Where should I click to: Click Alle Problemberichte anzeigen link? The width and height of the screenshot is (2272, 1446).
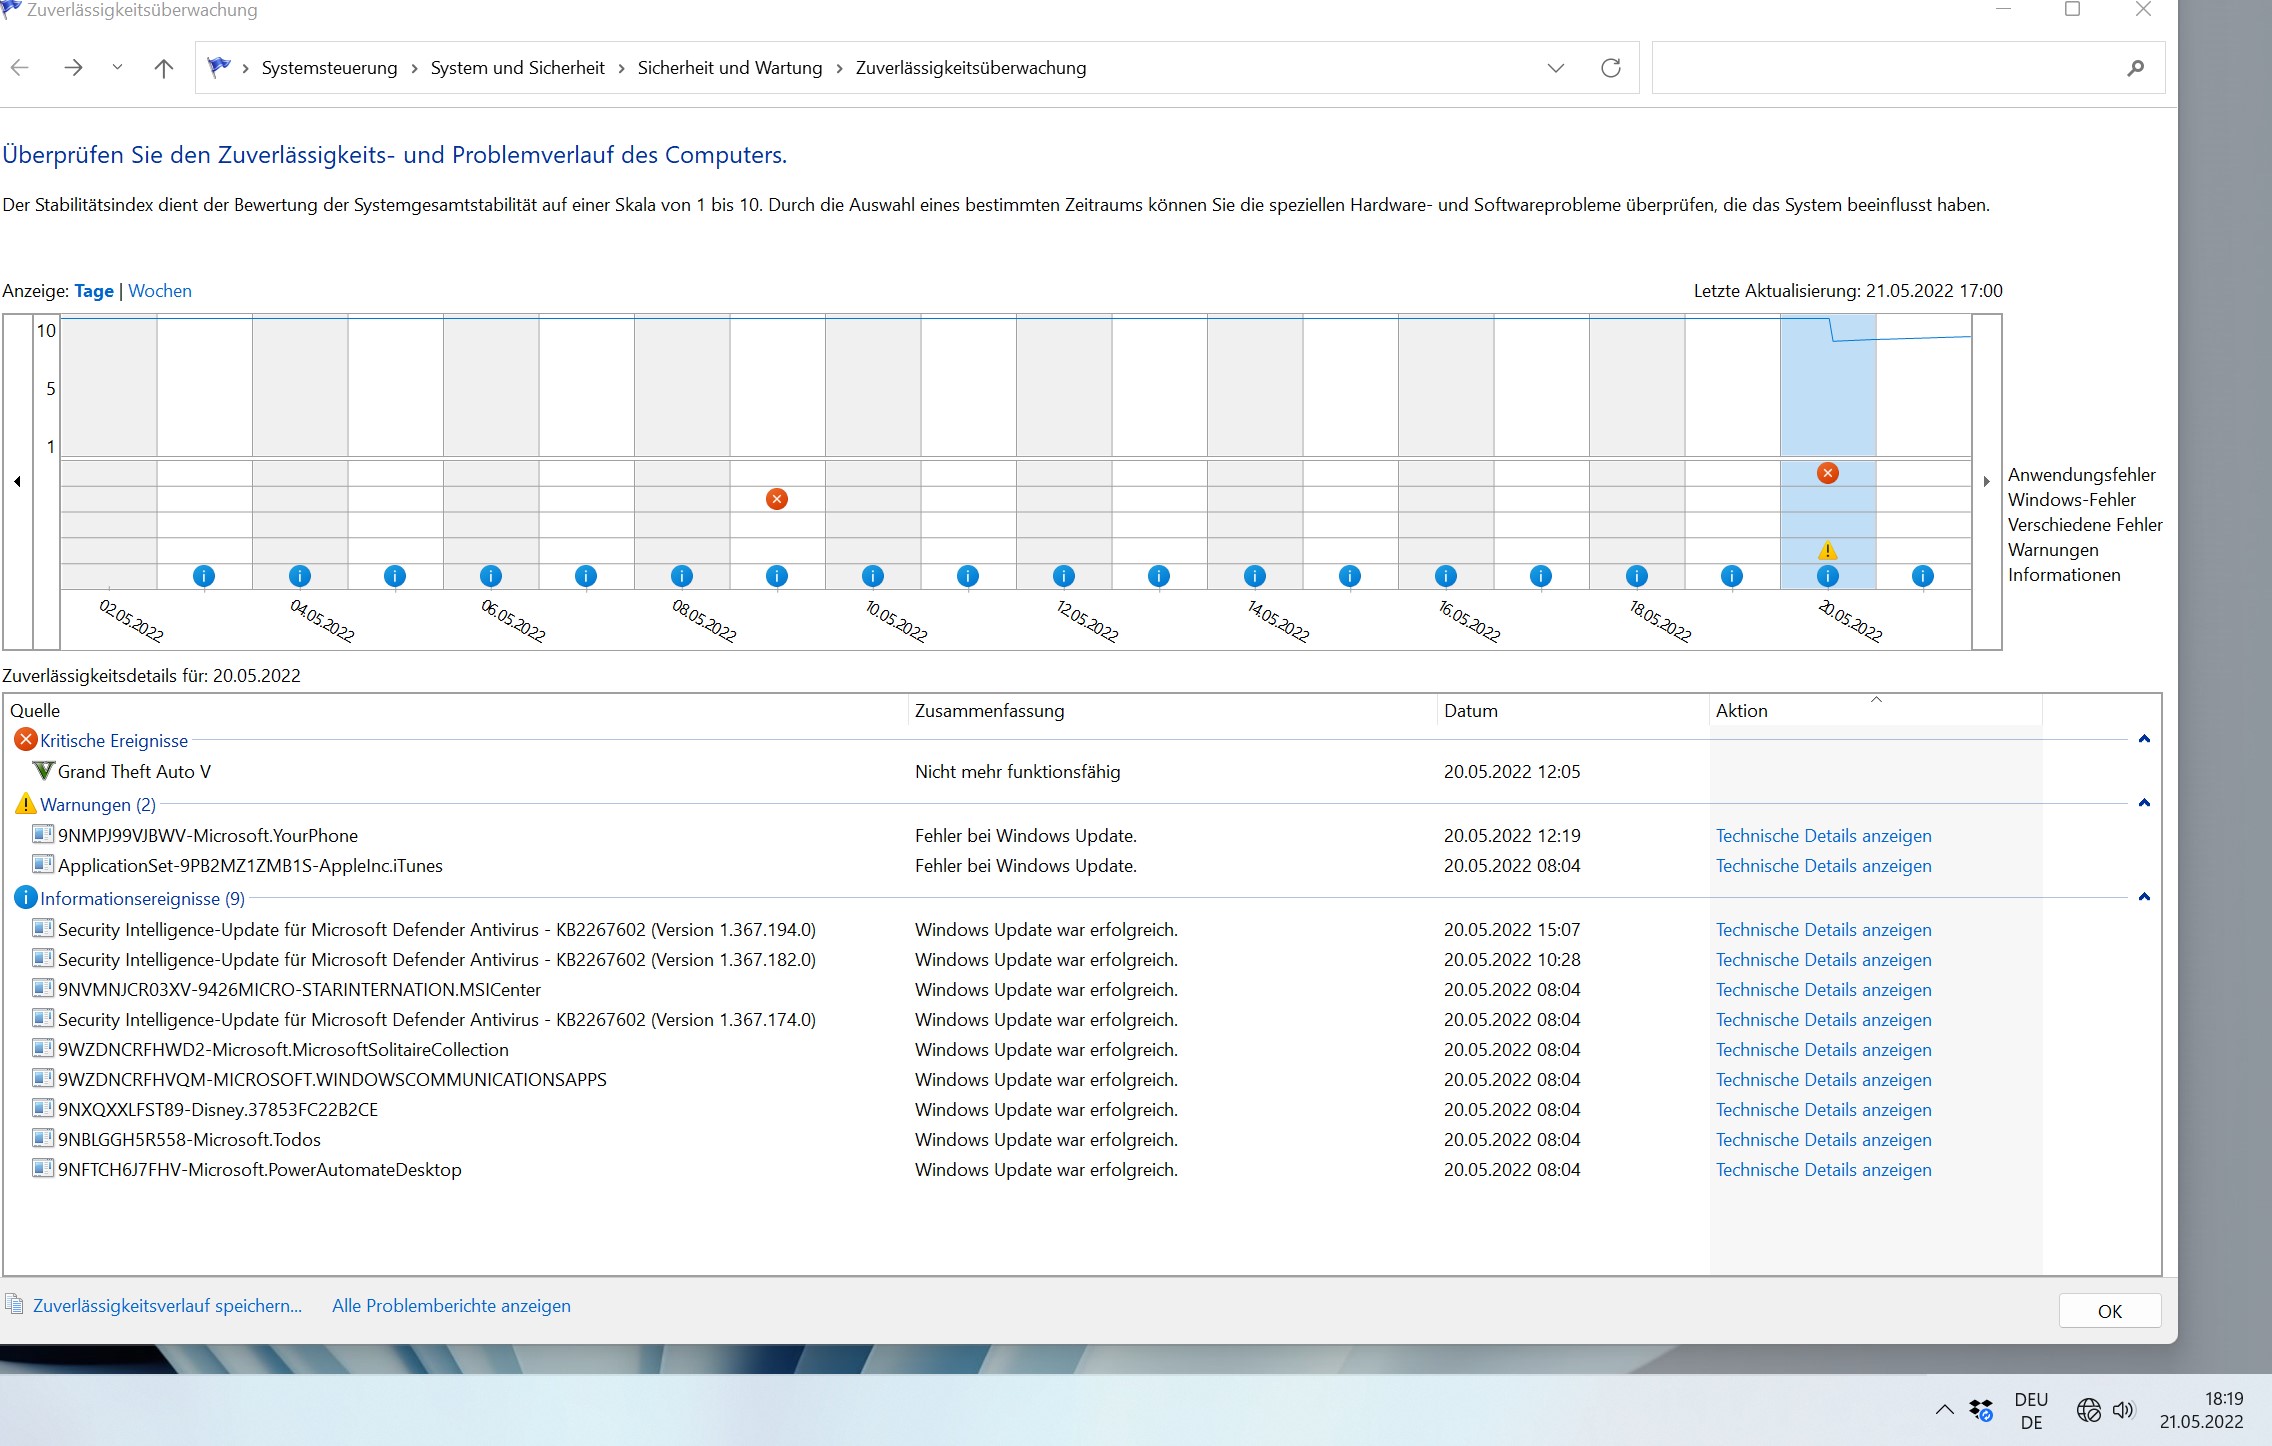tap(451, 1306)
